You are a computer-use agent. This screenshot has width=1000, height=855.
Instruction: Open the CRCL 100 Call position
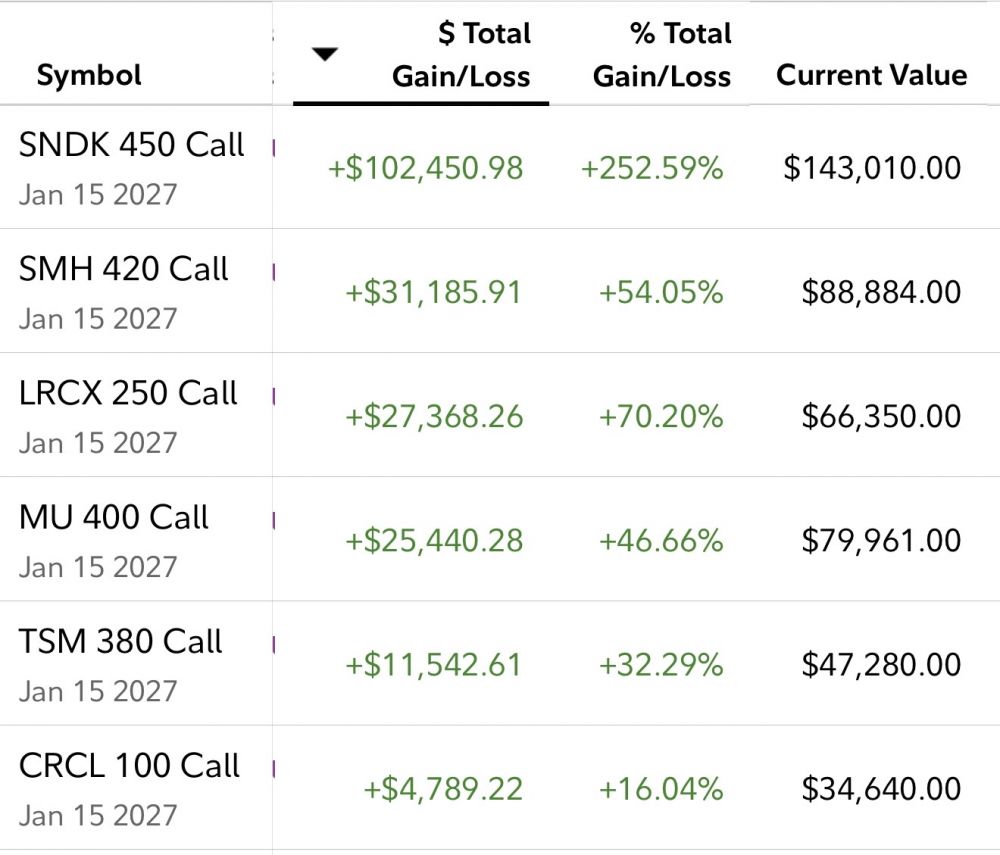coord(129,766)
